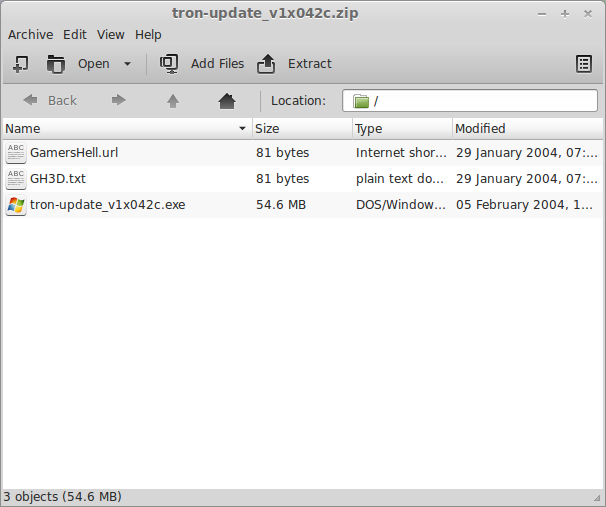Click the Windows executable file icon
The width and height of the screenshot is (606, 507).
point(16,205)
